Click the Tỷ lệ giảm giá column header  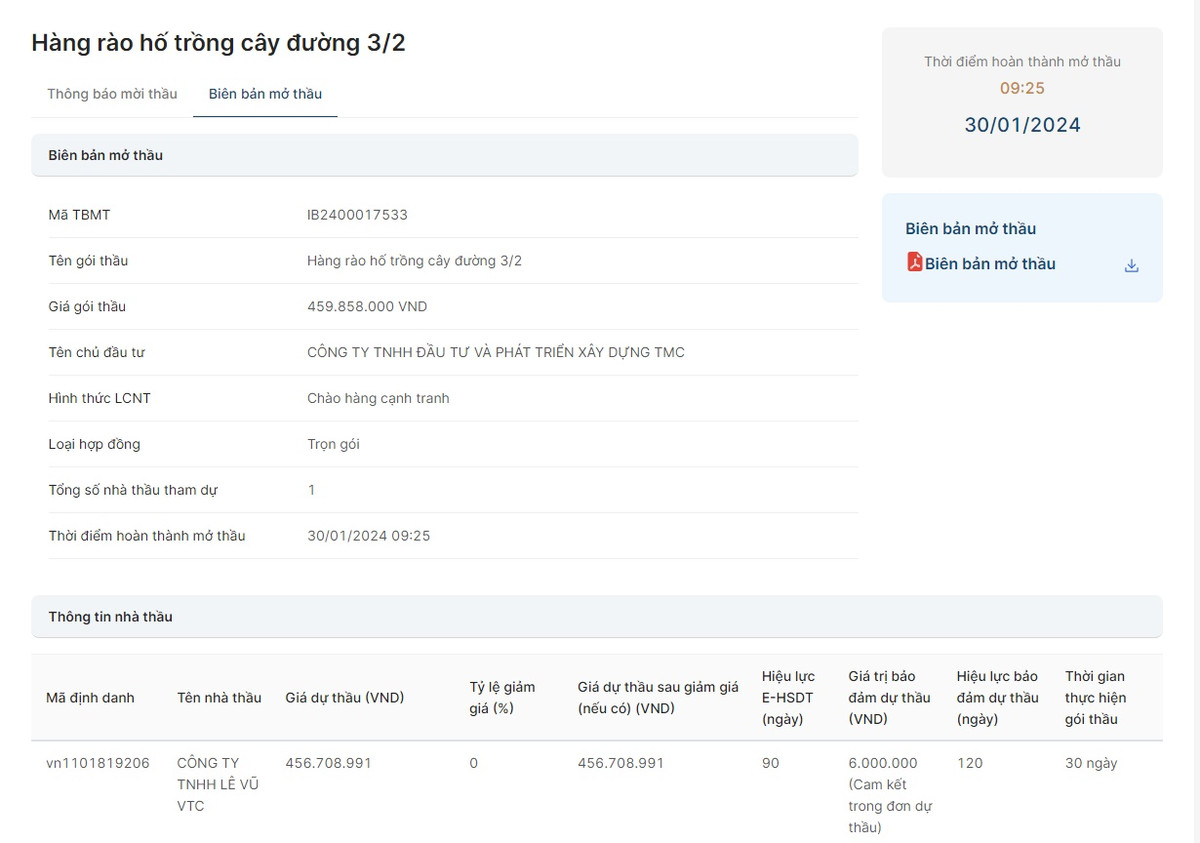(502, 697)
